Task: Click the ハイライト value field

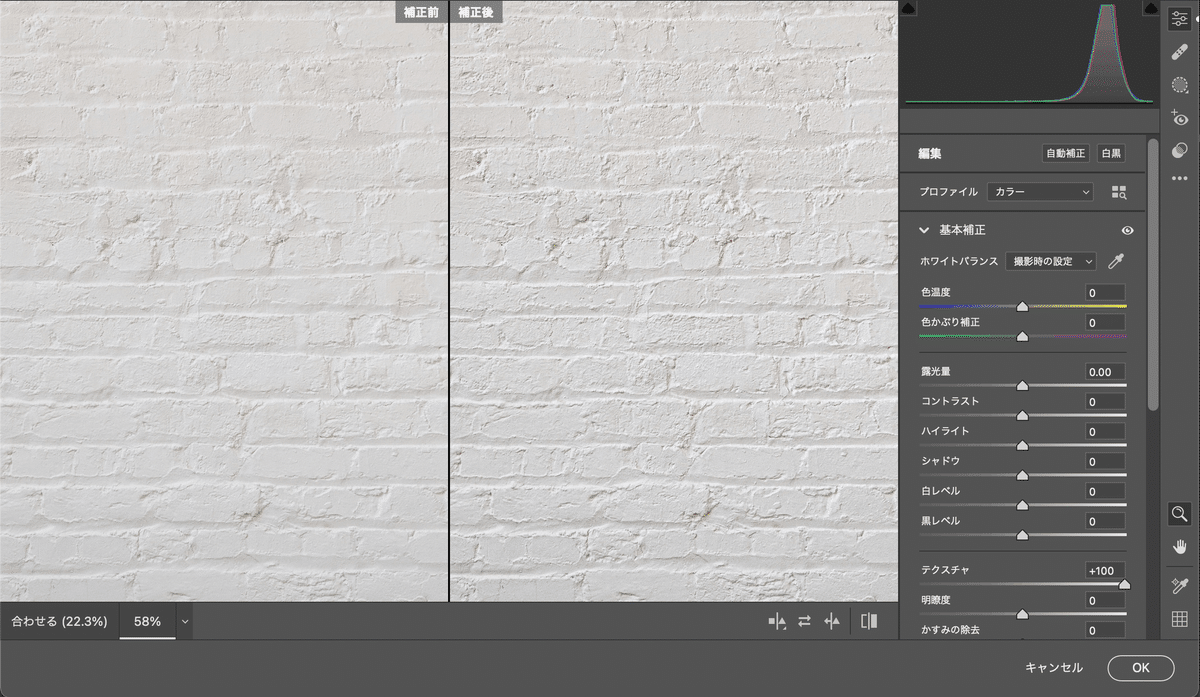Action: (1105, 431)
